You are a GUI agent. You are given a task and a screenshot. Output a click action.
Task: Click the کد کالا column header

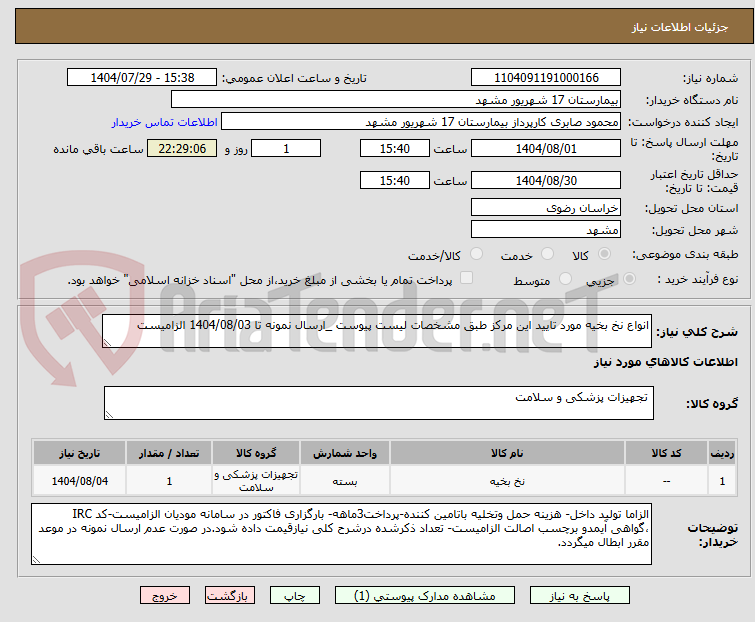666,453
